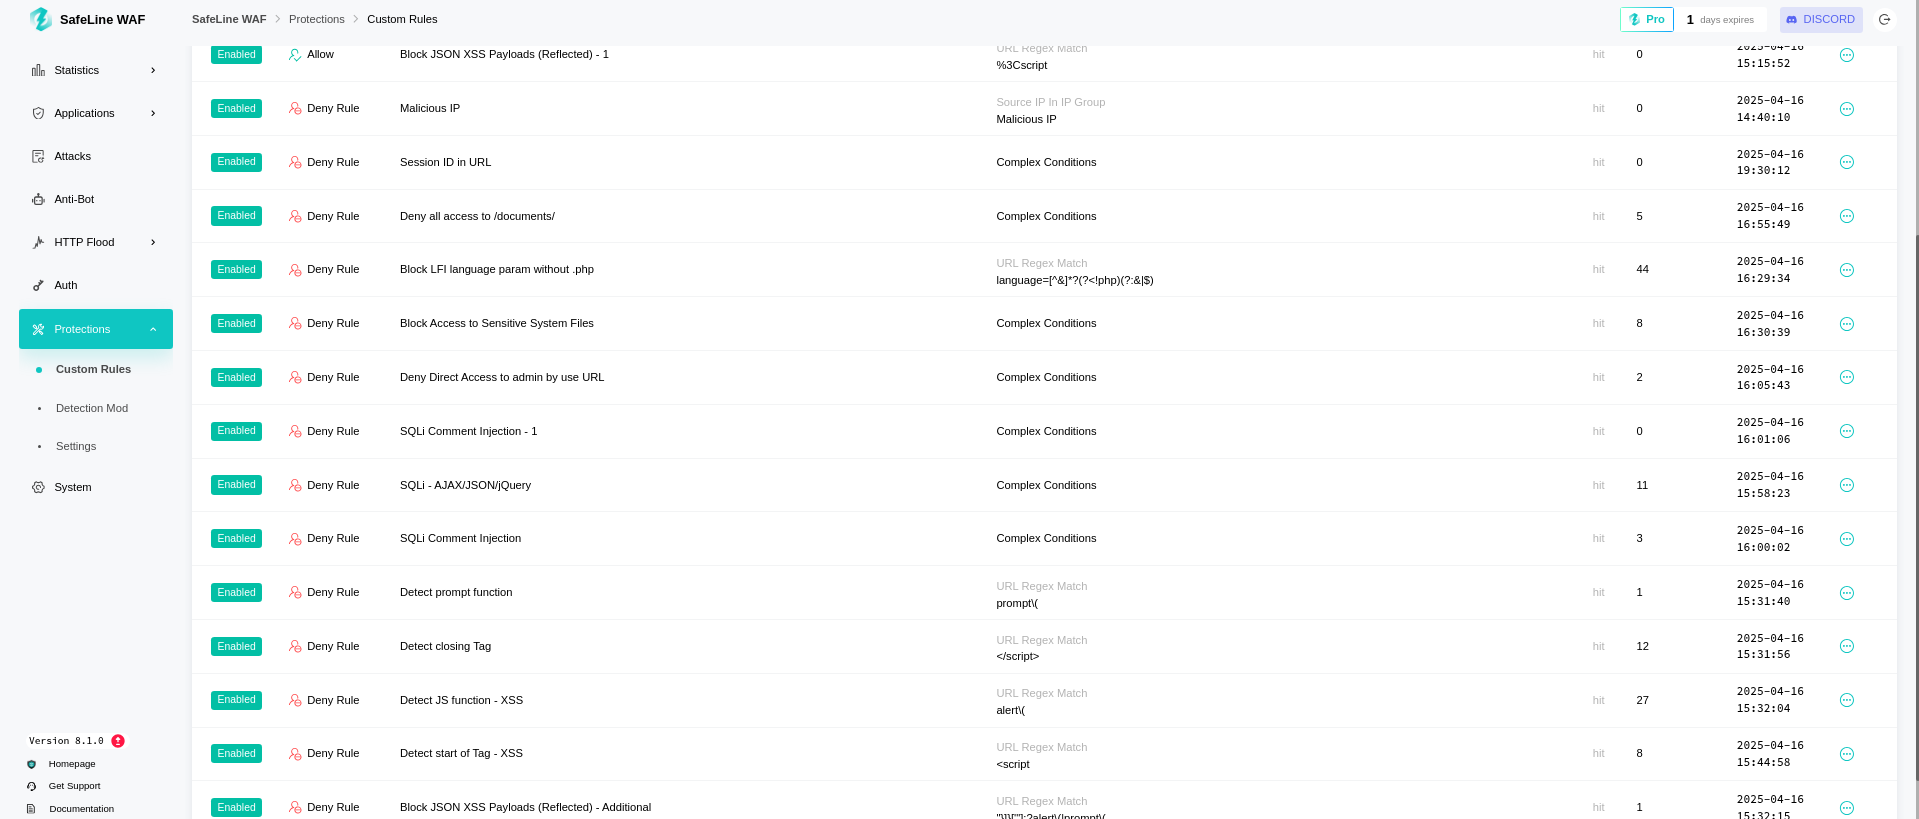Collapse the Protections menu chevron
The height and width of the screenshot is (819, 1919).
153,329
